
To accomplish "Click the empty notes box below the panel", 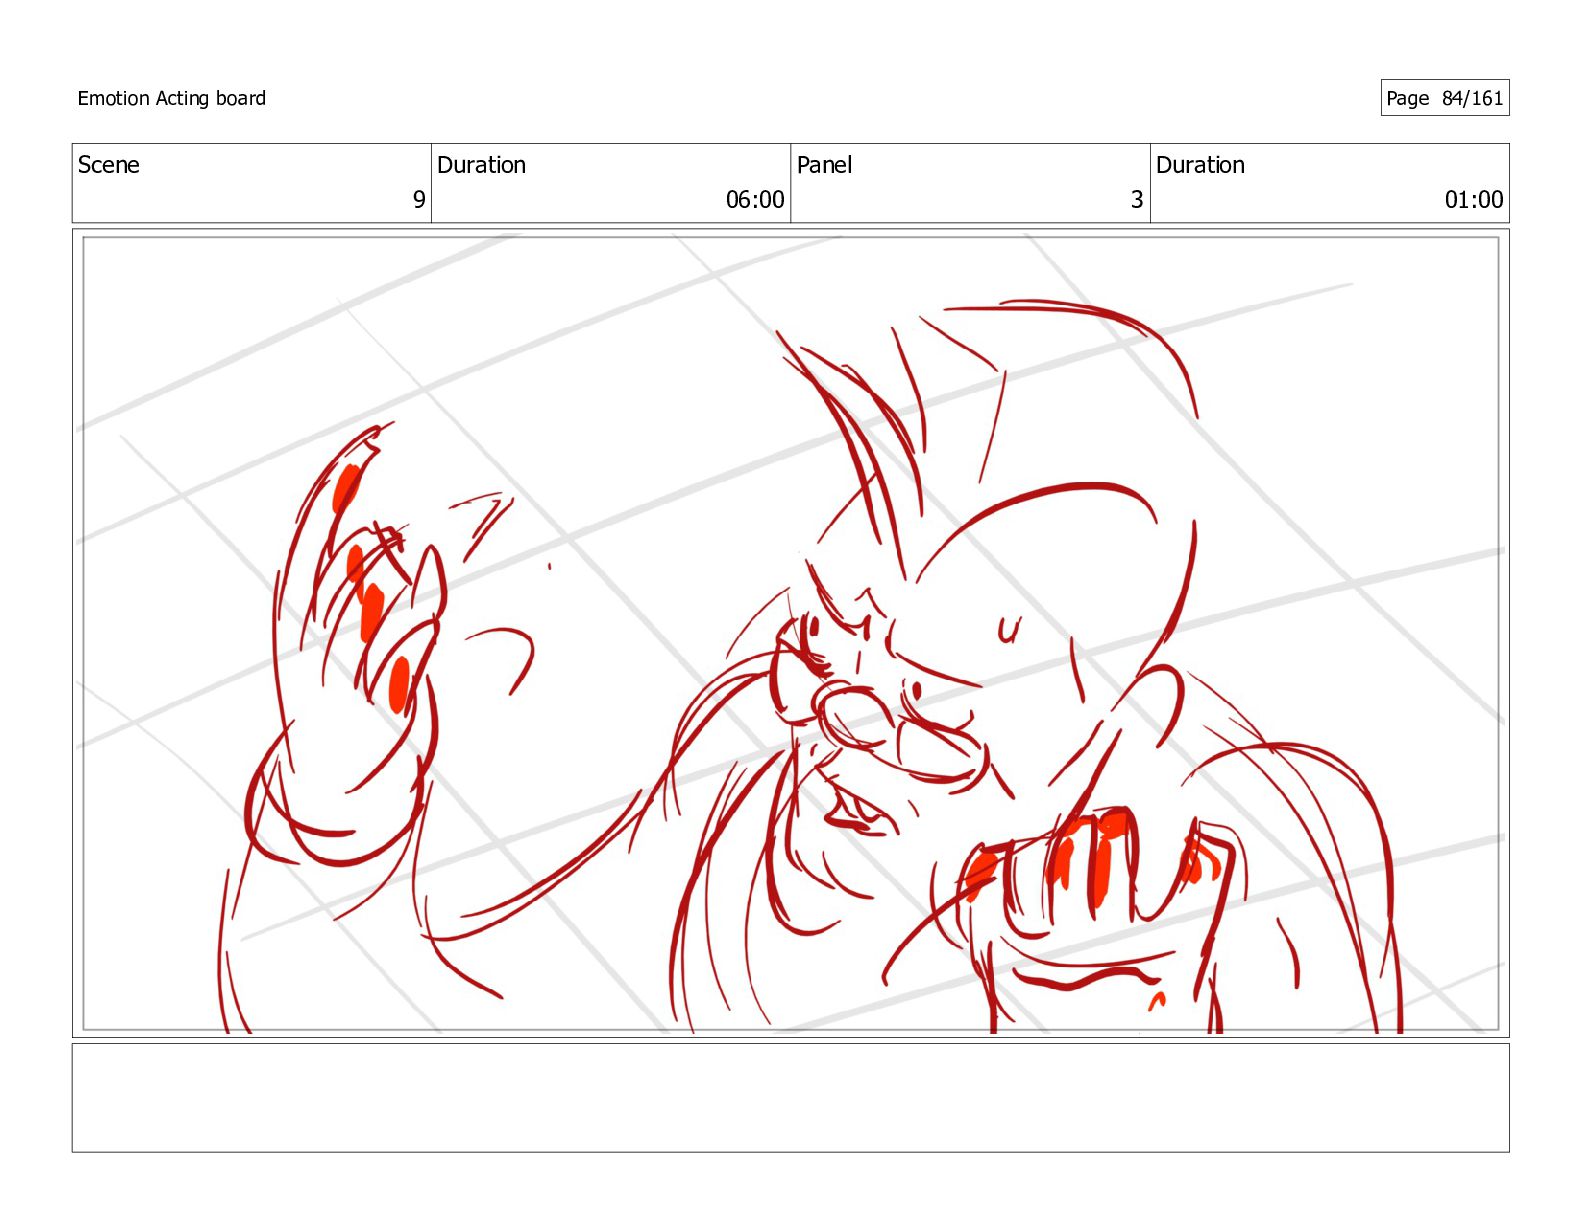I will pyautogui.click(x=790, y=1098).
